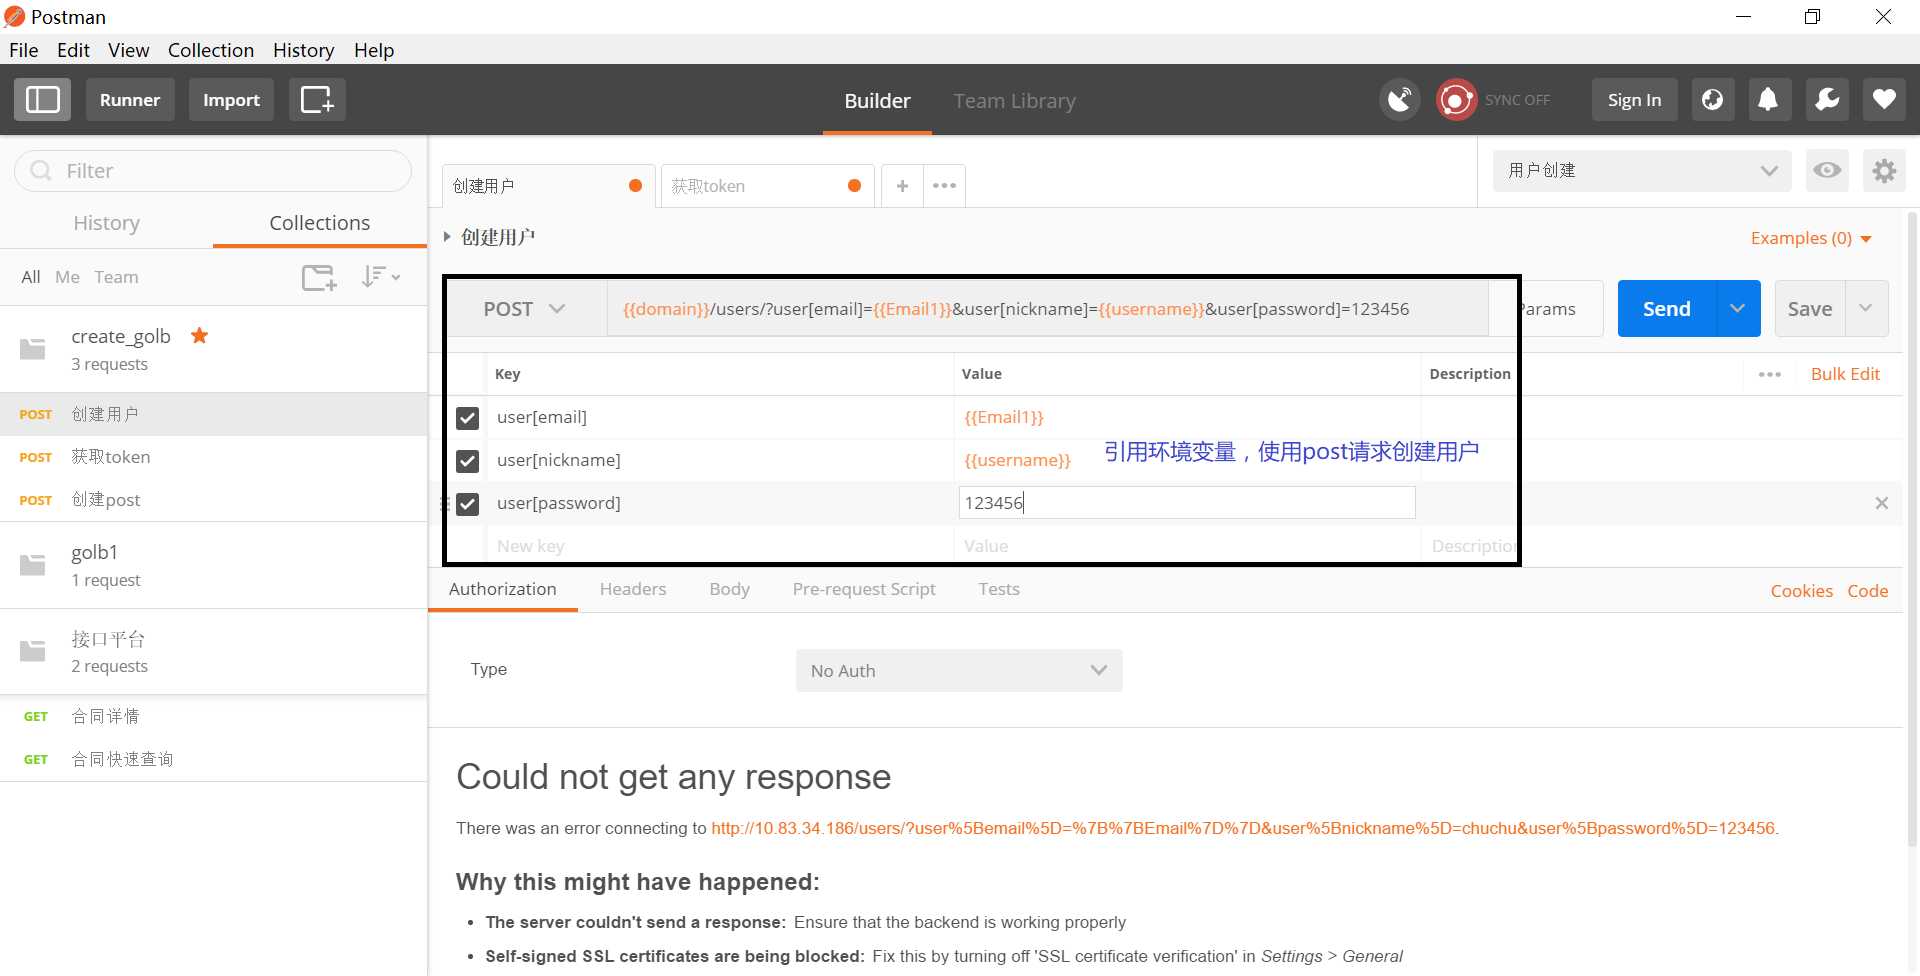Click the star on create_golb collection
Viewport: 1920px width, 976px height.
(199, 336)
